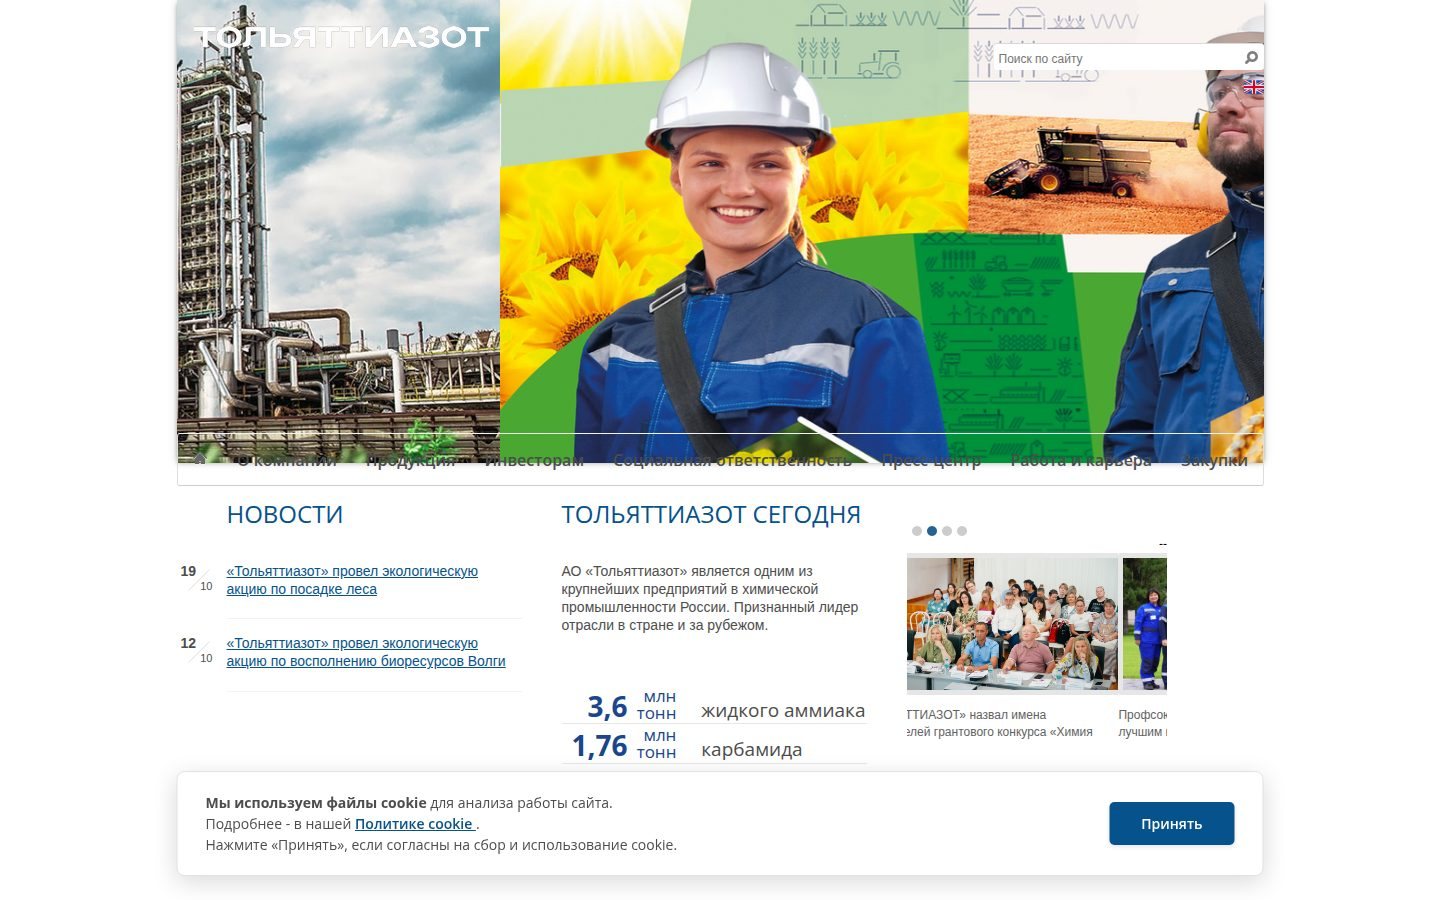Select the first carousel dot
The image size is (1440, 900).
[917, 531]
